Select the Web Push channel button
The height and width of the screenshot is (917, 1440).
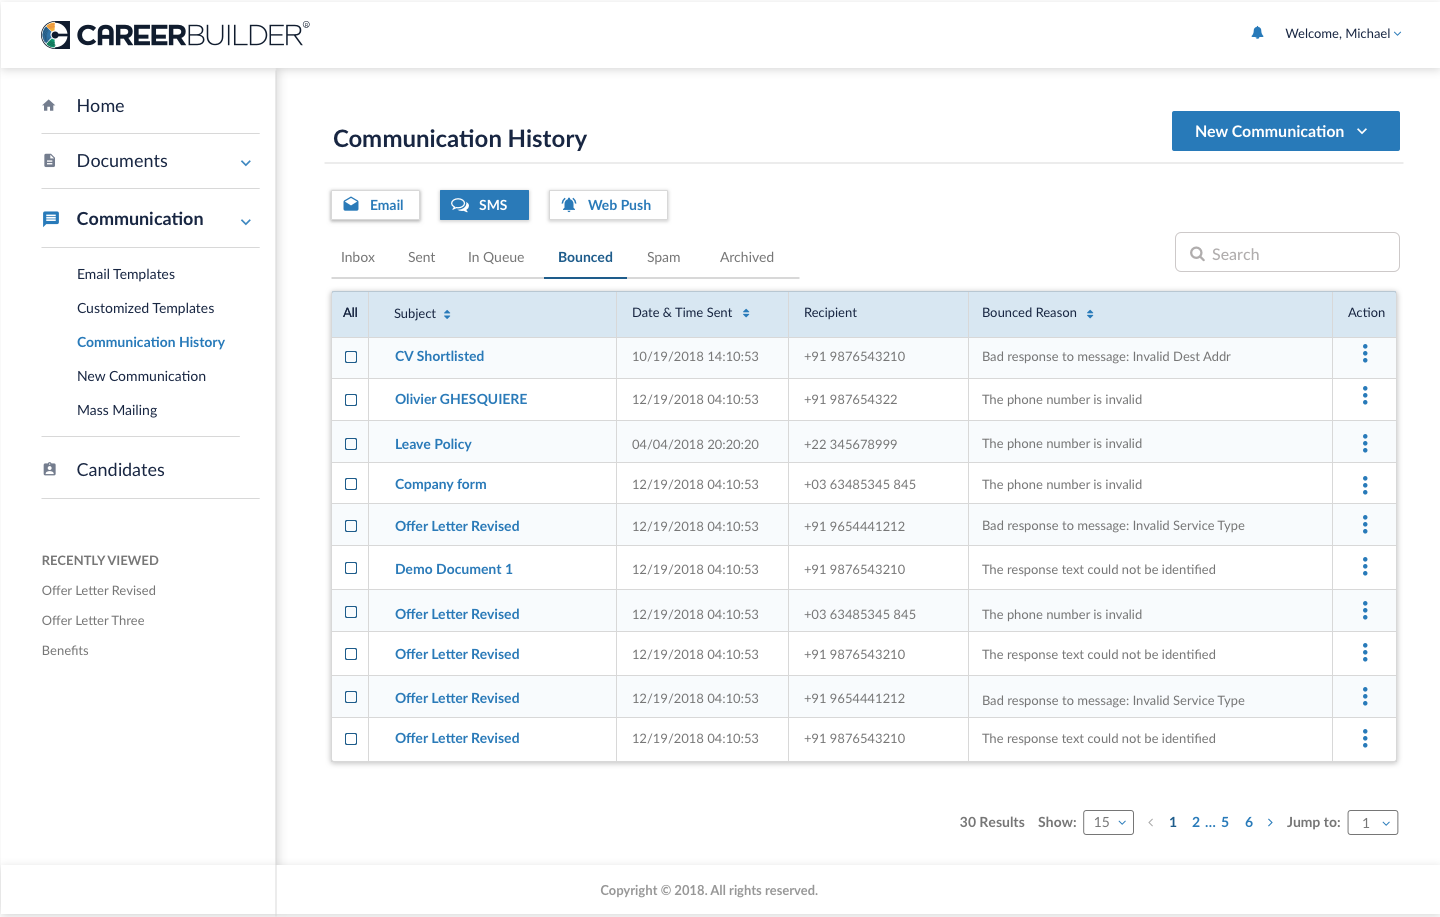pos(608,205)
